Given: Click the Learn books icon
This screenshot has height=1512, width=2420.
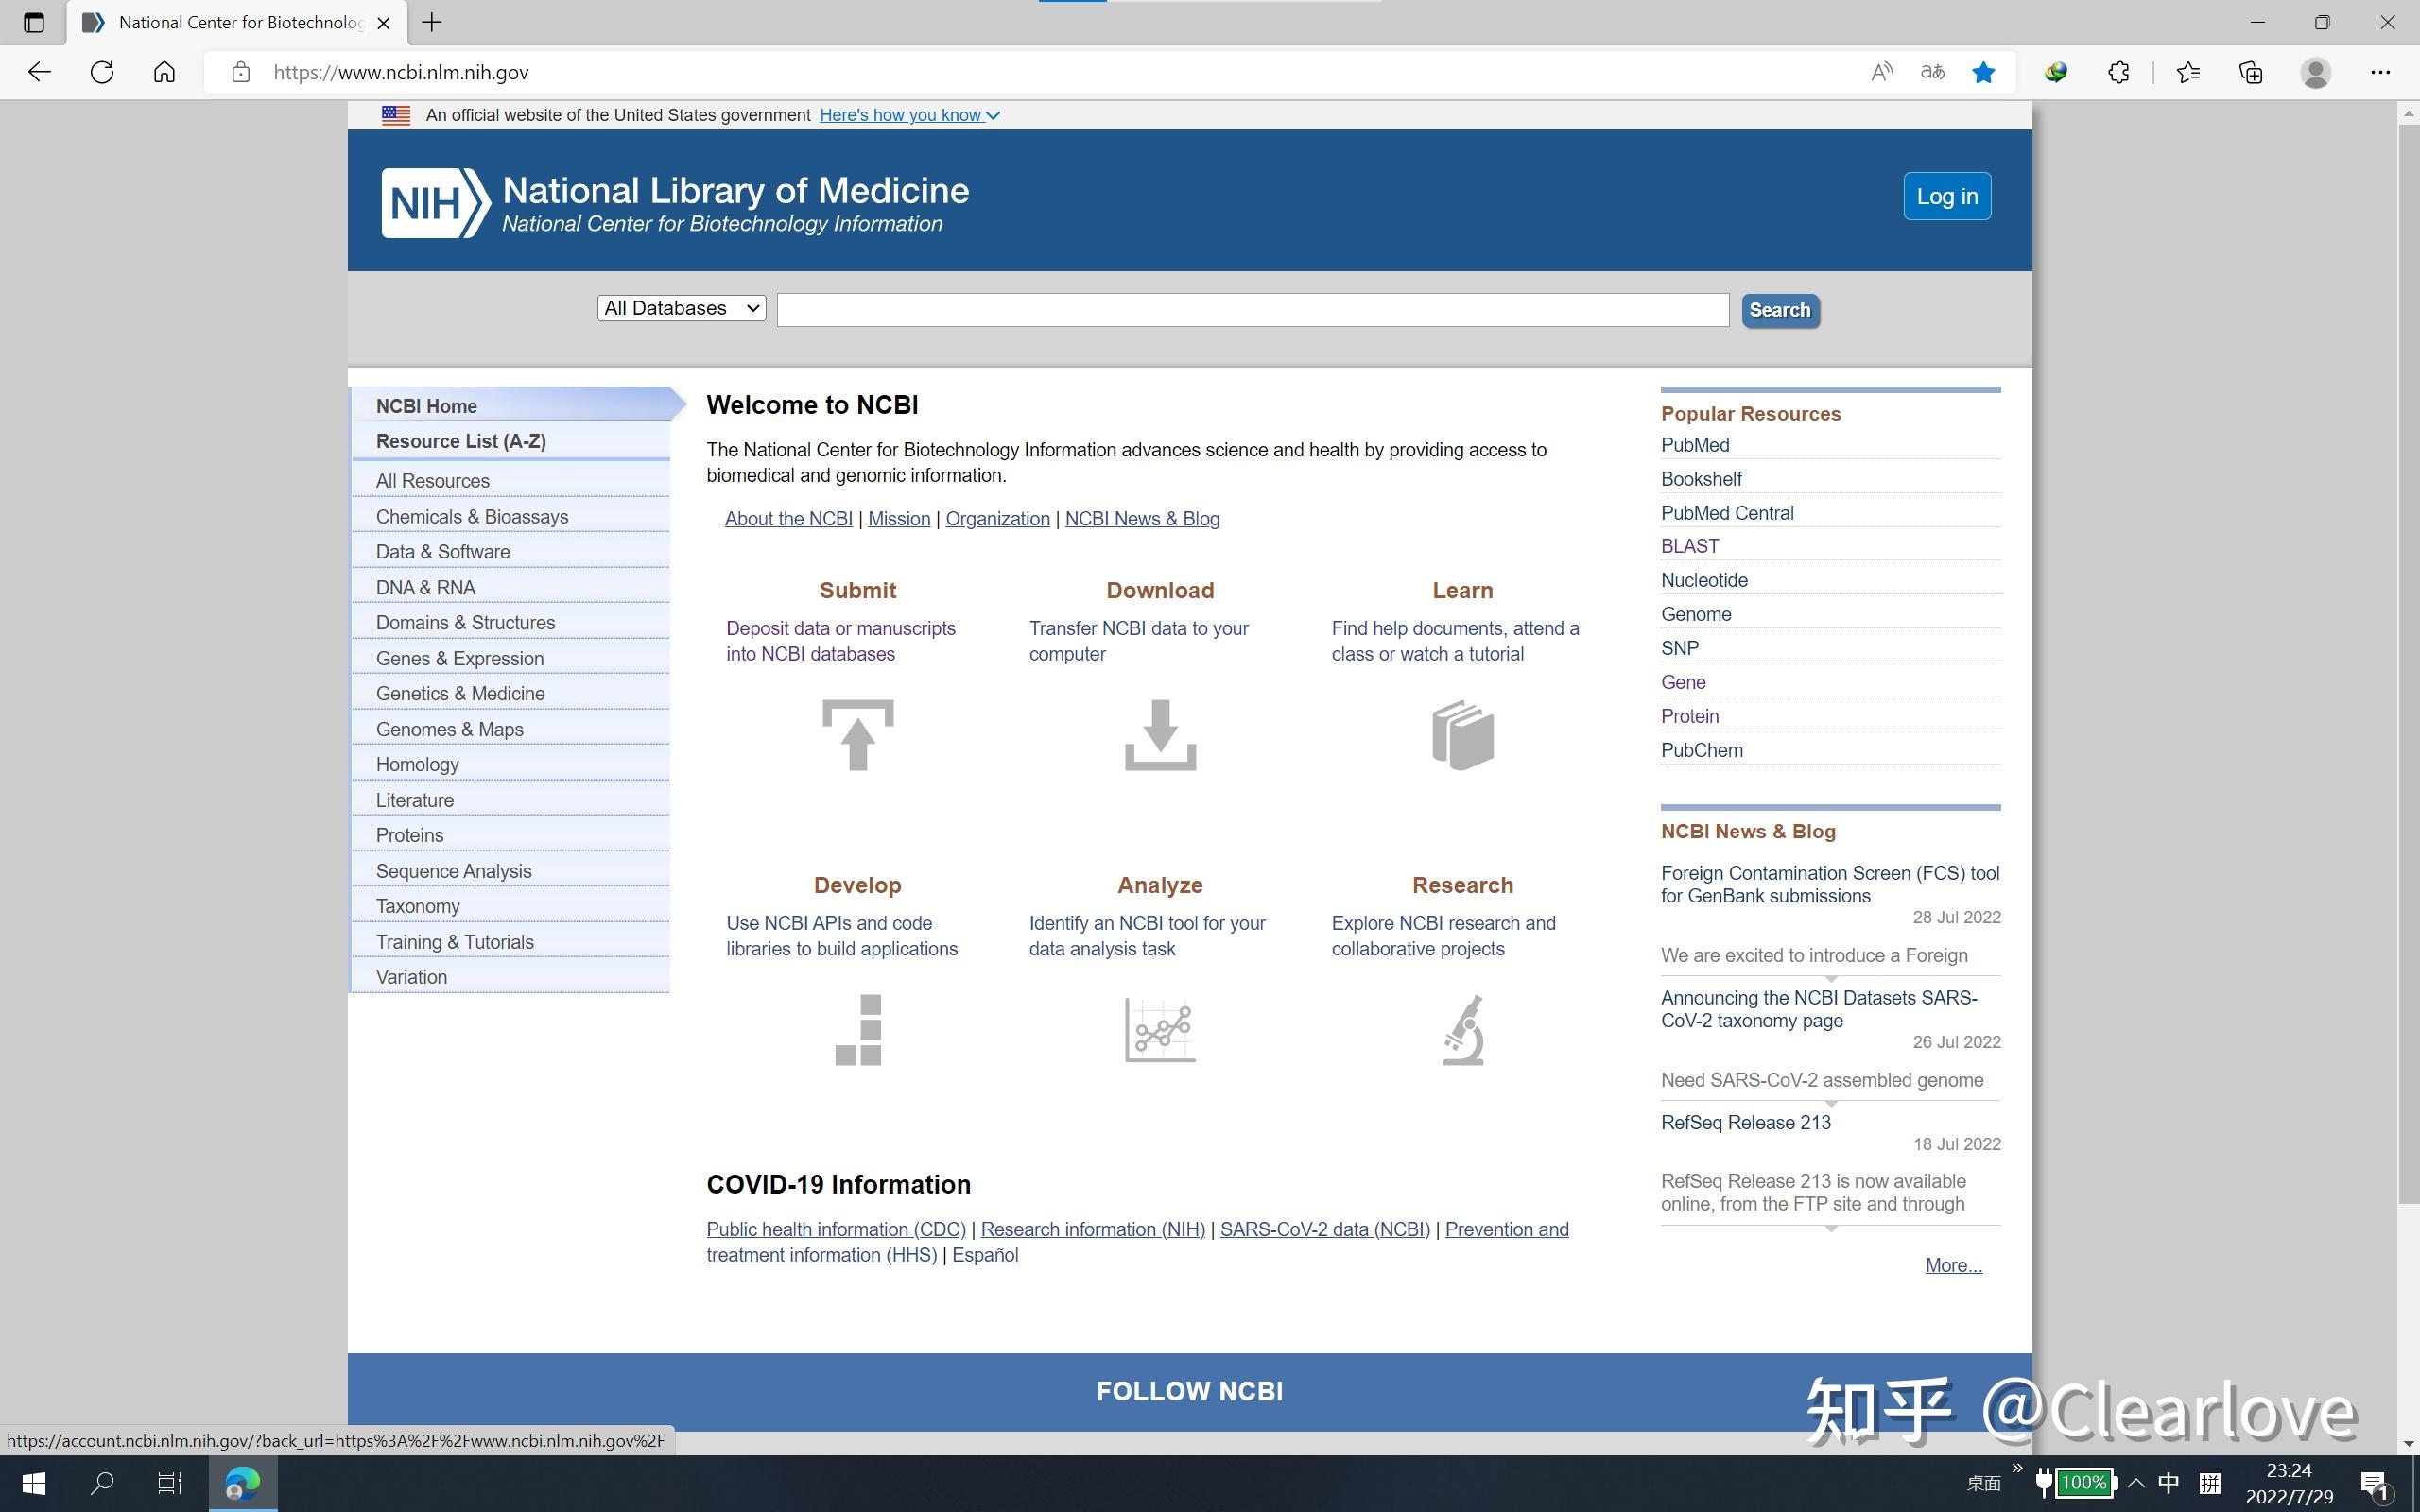Looking at the screenshot, I should [1462, 735].
